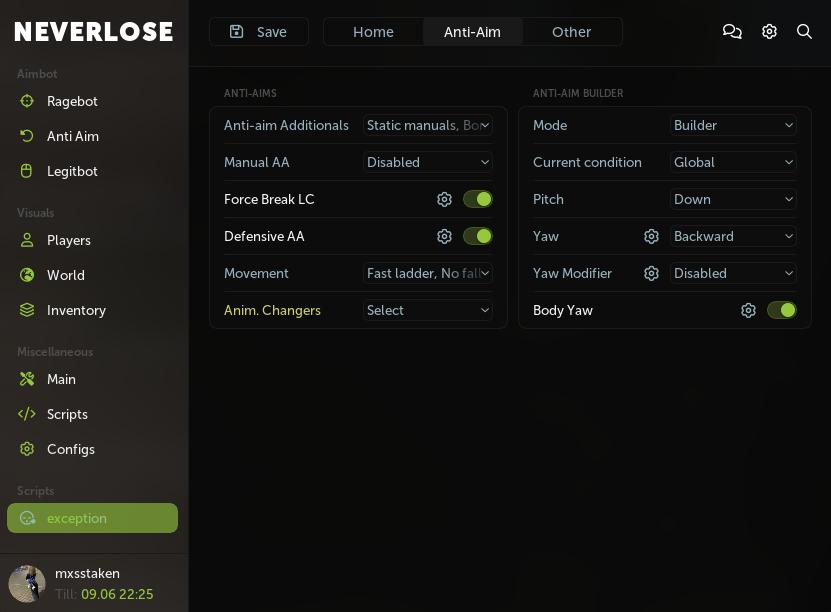Click the search magnifier icon
This screenshot has height=612, width=831.
(x=804, y=32)
